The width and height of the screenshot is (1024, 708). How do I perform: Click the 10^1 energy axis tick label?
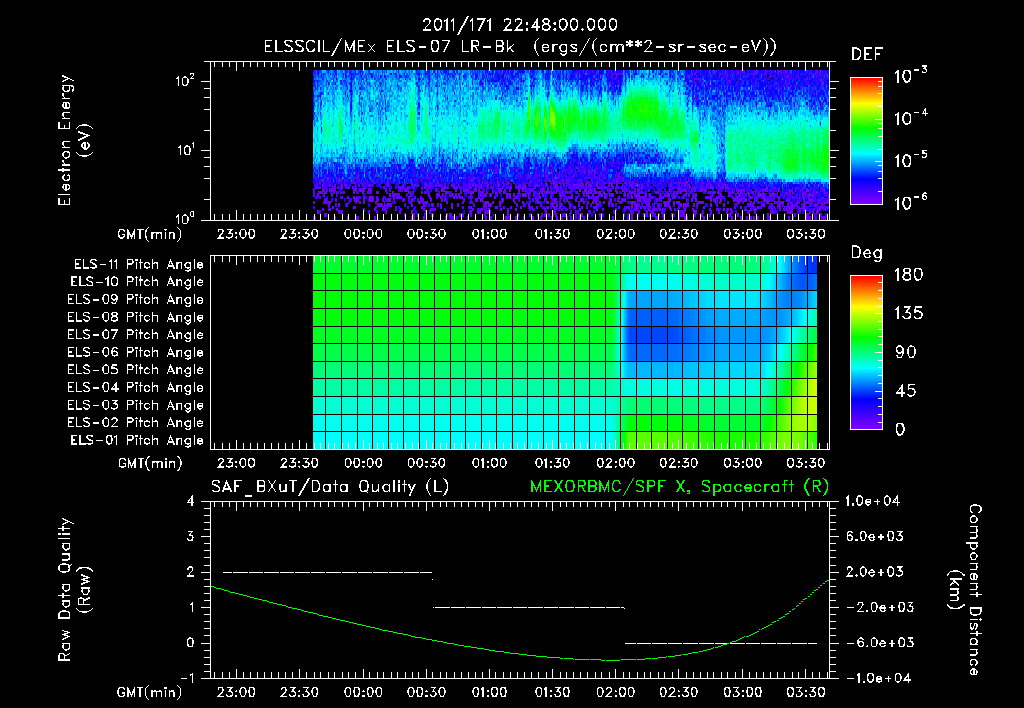[x=185, y=150]
